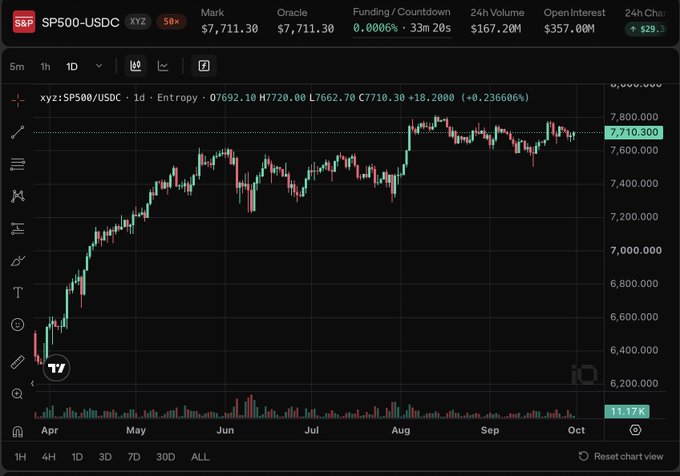
Task: Click the 50× leverage badge
Action: click(x=171, y=21)
